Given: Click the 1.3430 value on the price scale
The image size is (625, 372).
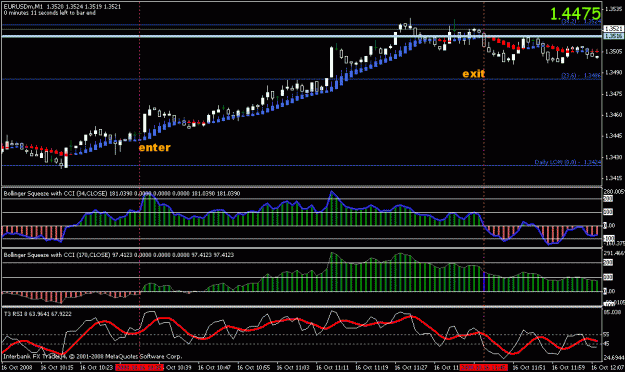Looking at the screenshot, I should click(x=614, y=157).
